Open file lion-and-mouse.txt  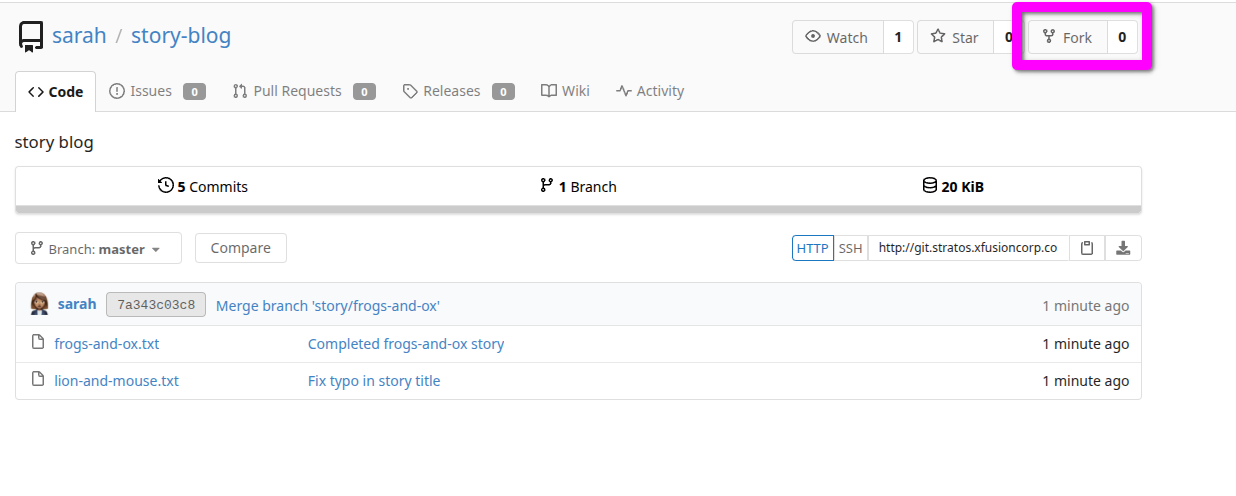click(117, 381)
